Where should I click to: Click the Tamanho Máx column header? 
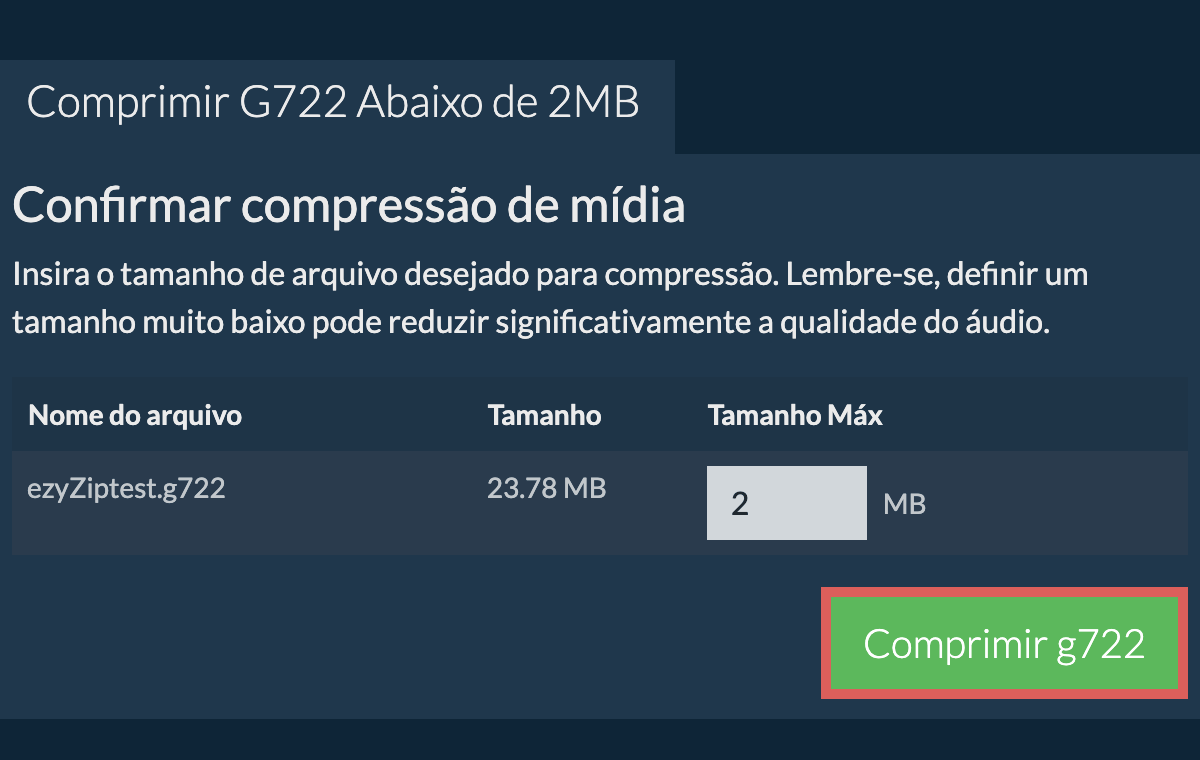(795, 415)
